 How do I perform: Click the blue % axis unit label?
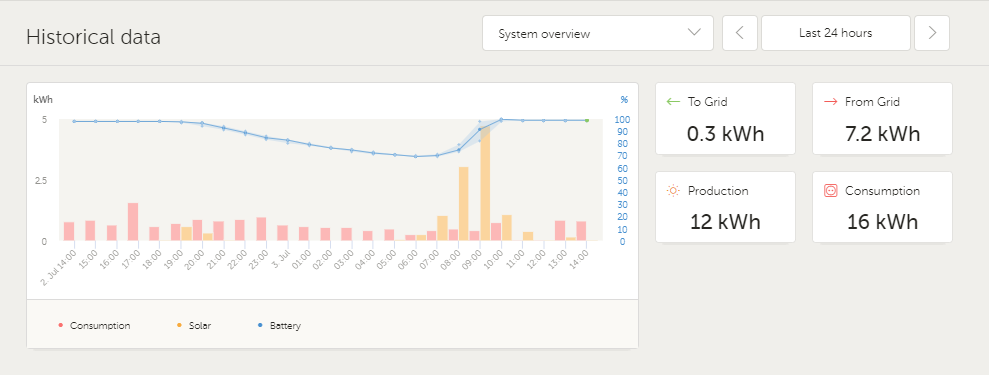624,99
